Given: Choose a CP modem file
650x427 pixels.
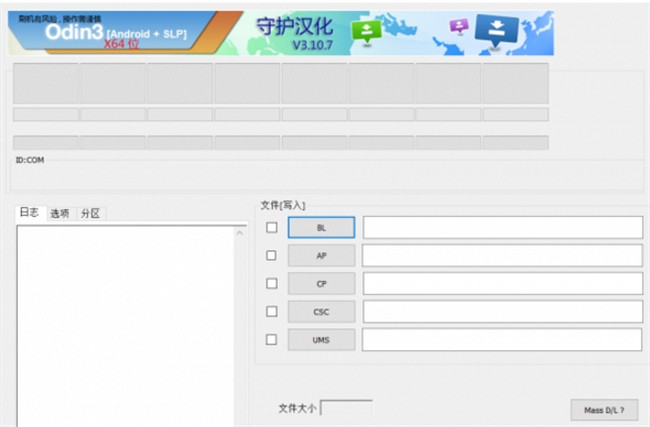Looking at the screenshot, I should pyautogui.click(x=321, y=284).
